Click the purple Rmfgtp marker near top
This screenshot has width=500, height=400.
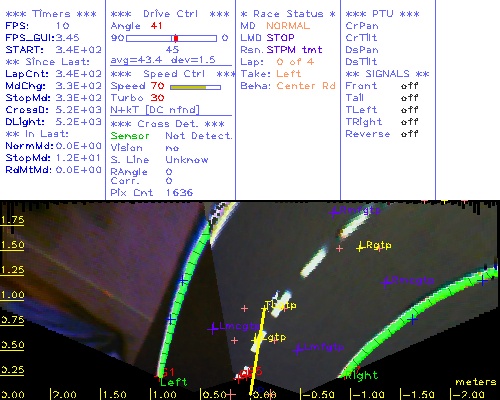(334, 212)
